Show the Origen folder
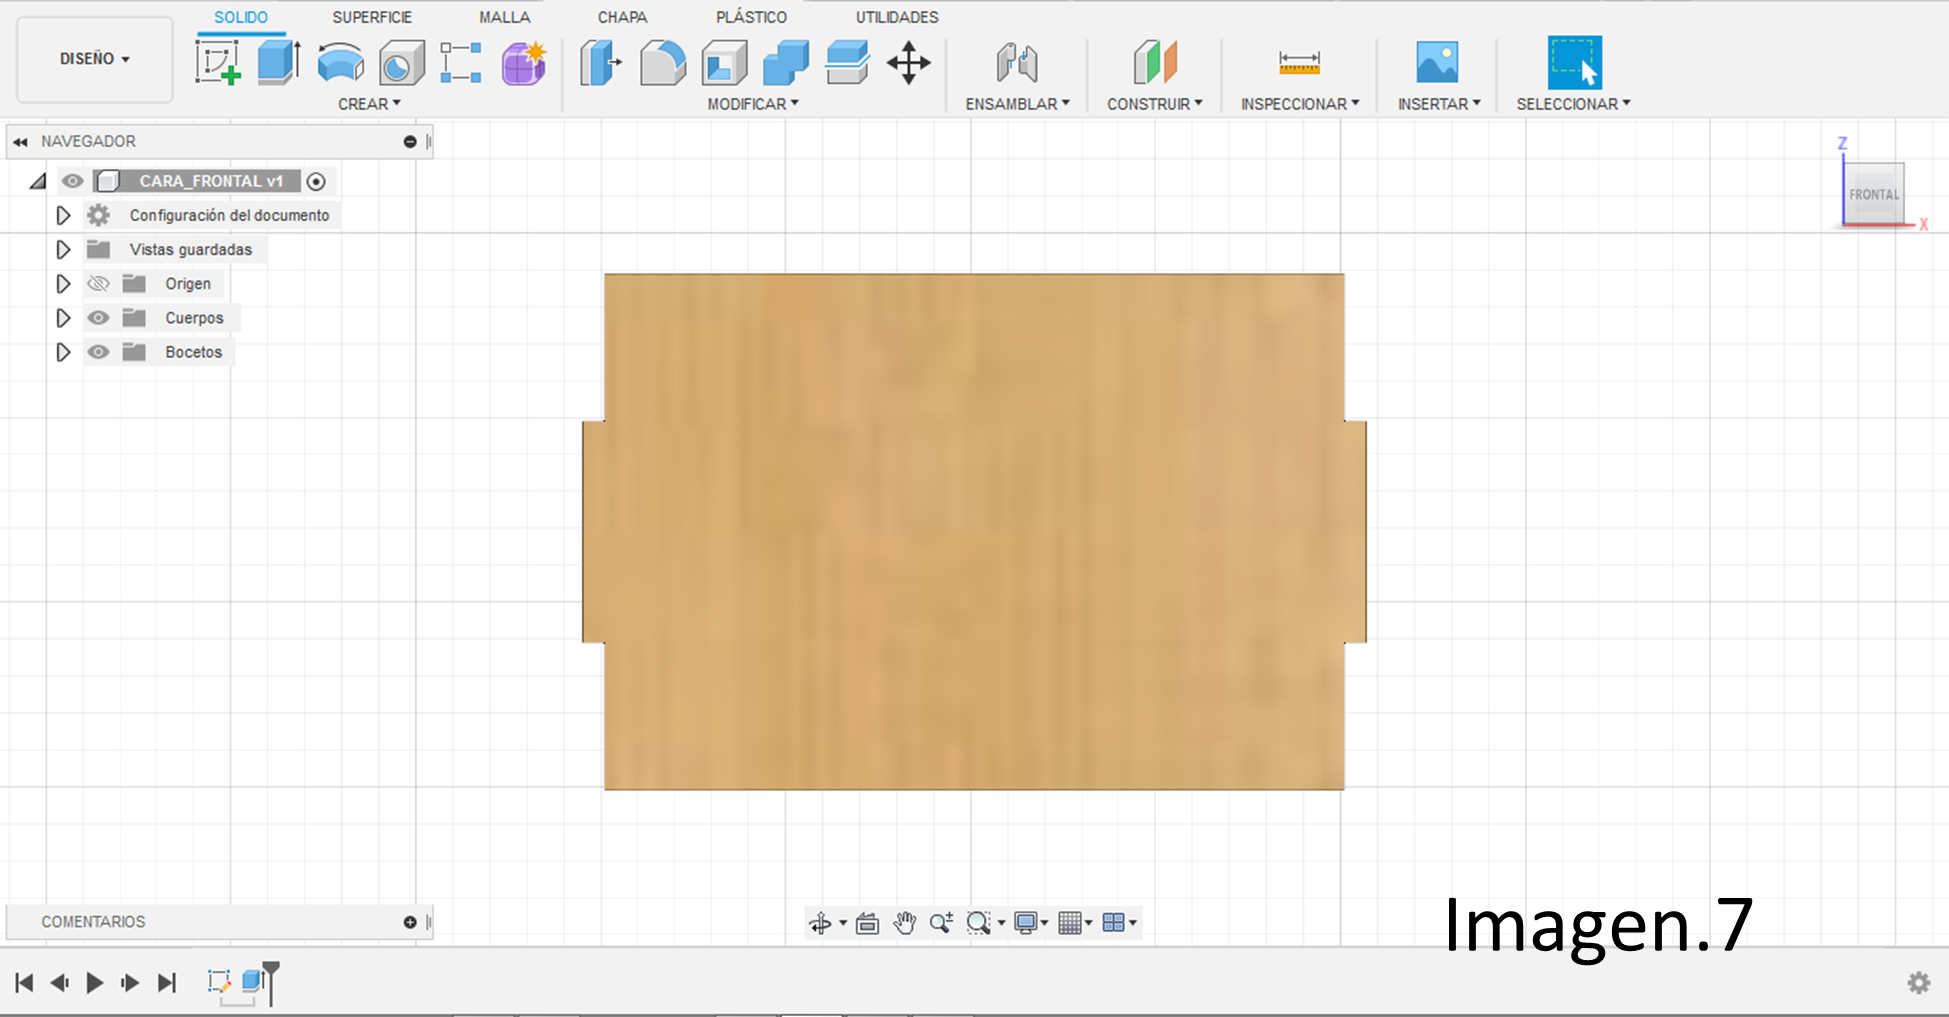 coord(98,283)
